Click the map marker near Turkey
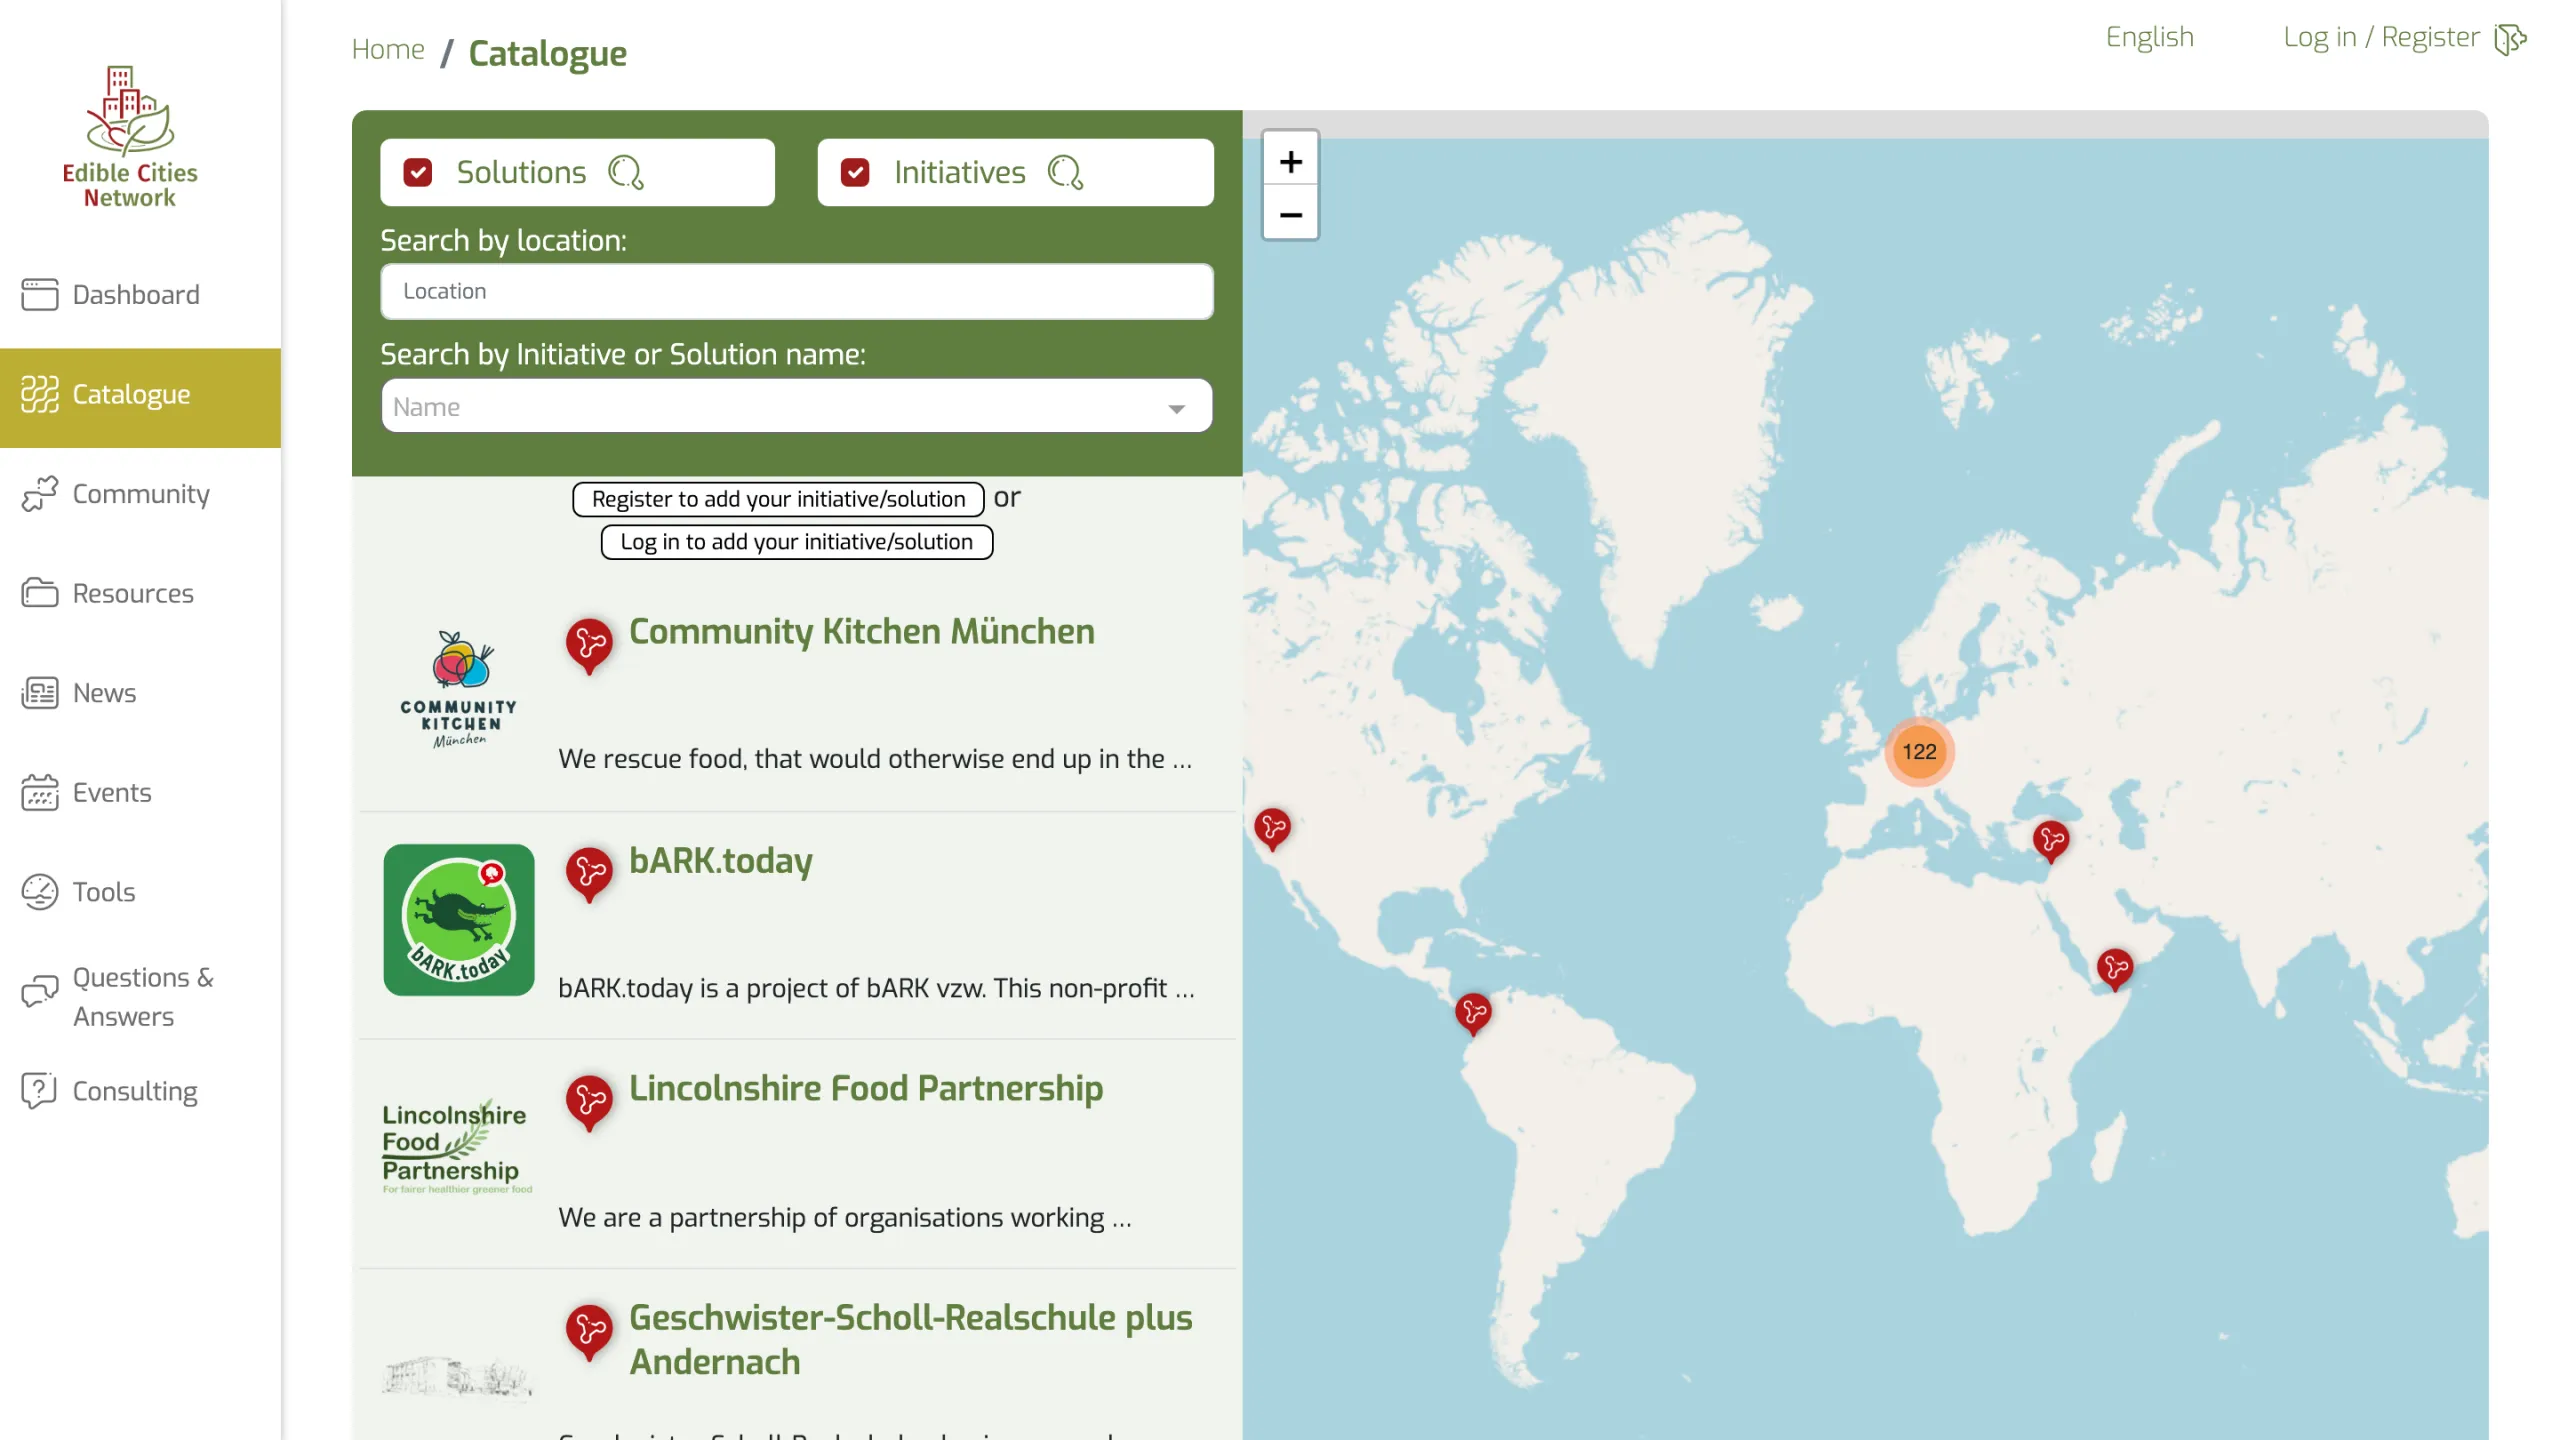Image resolution: width=2560 pixels, height=1440 pixels. click(2051, 842)
